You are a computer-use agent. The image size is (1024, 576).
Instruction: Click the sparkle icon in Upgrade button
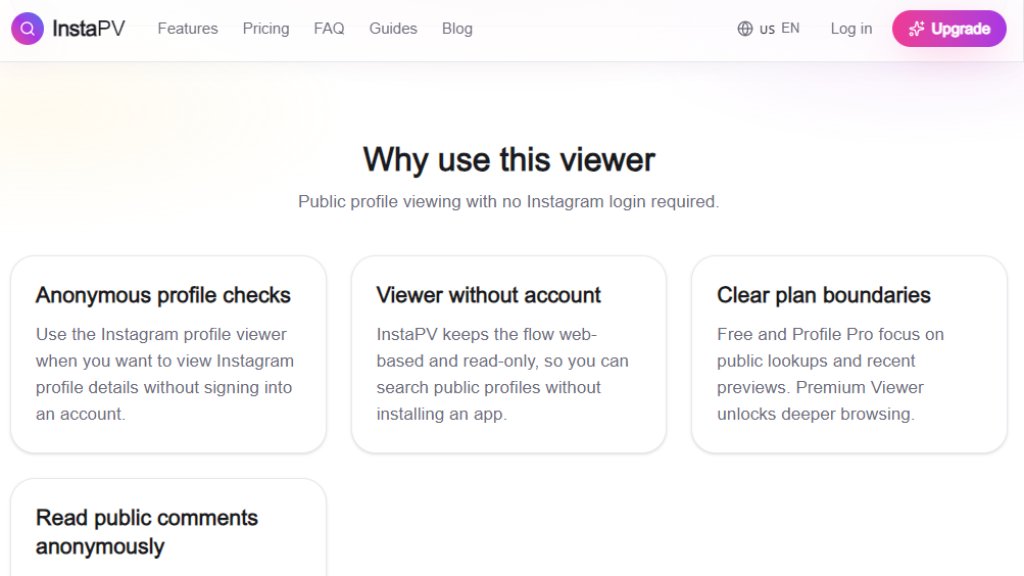point(916,29)
